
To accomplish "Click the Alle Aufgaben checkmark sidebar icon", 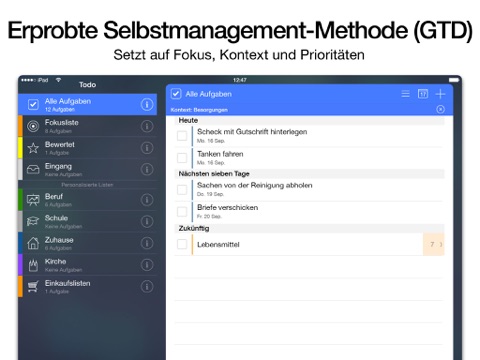I will [33, 105].
